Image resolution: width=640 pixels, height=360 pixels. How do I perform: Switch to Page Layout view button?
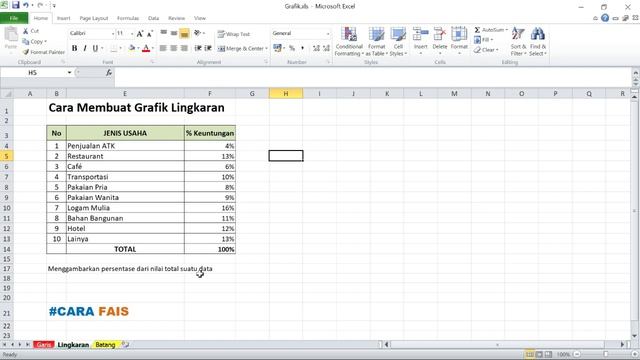click(539, 355)
